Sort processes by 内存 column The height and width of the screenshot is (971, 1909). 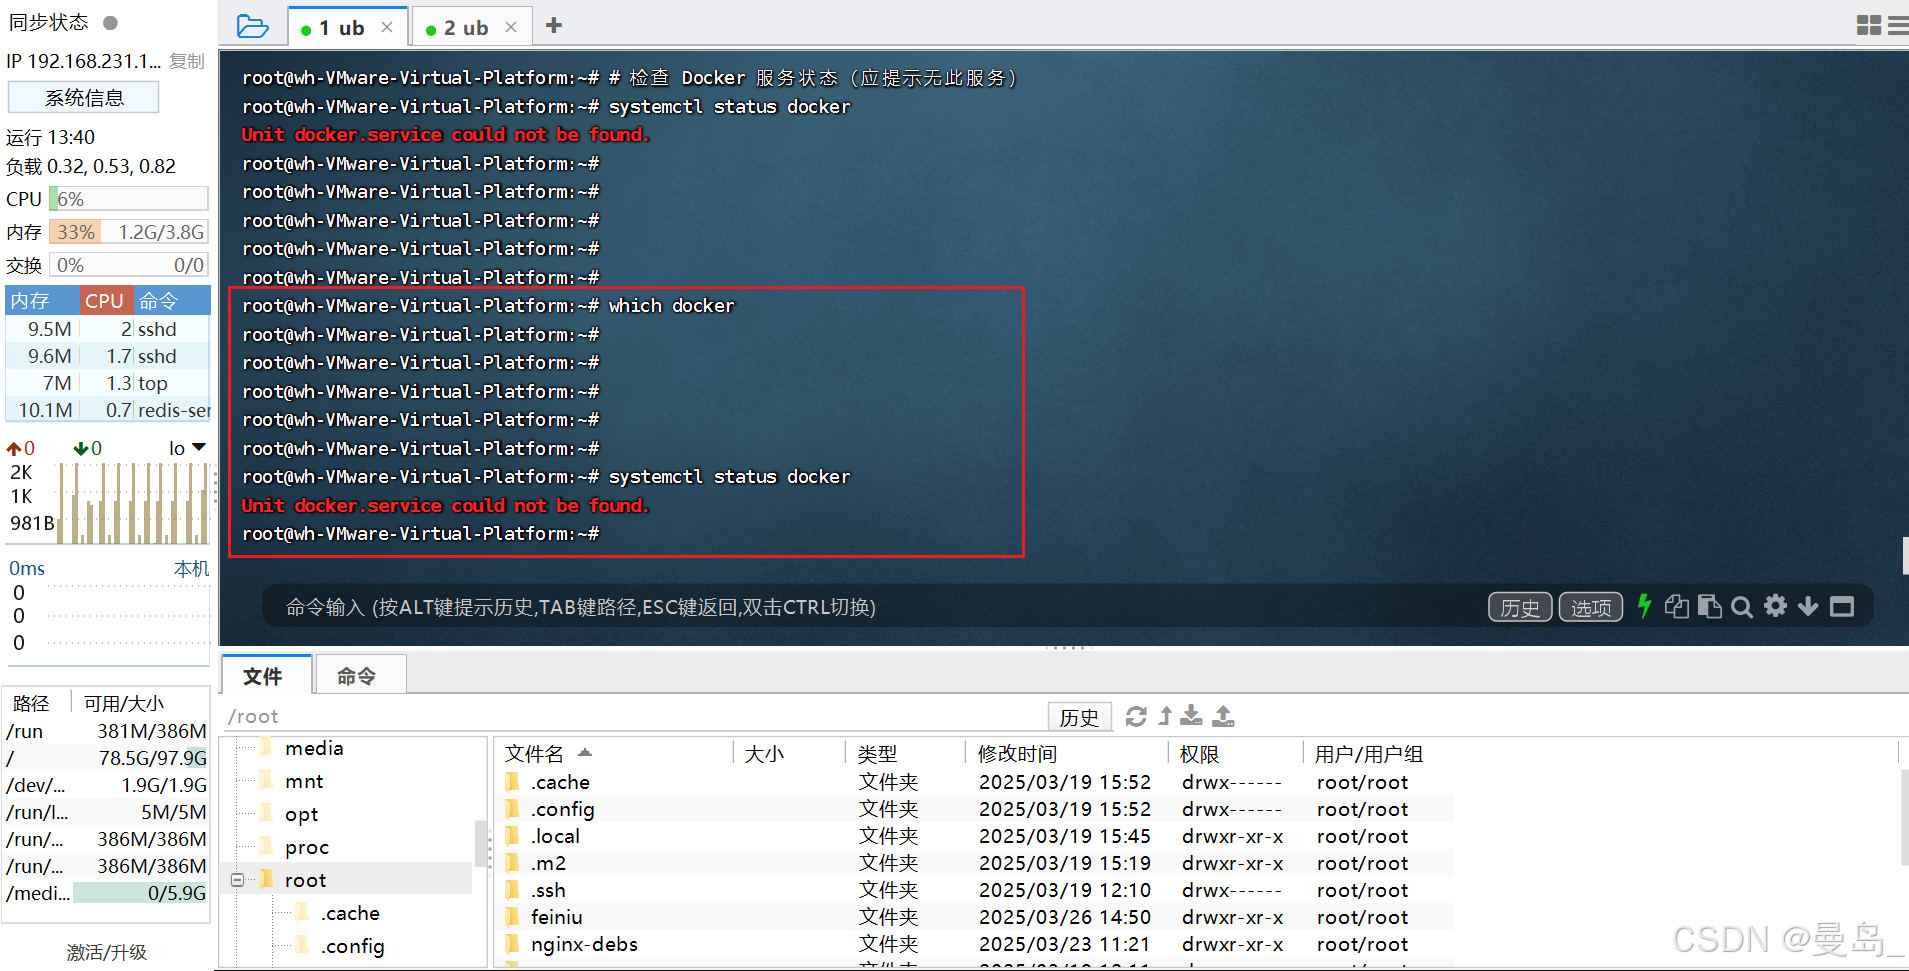[x=42, y=301]
